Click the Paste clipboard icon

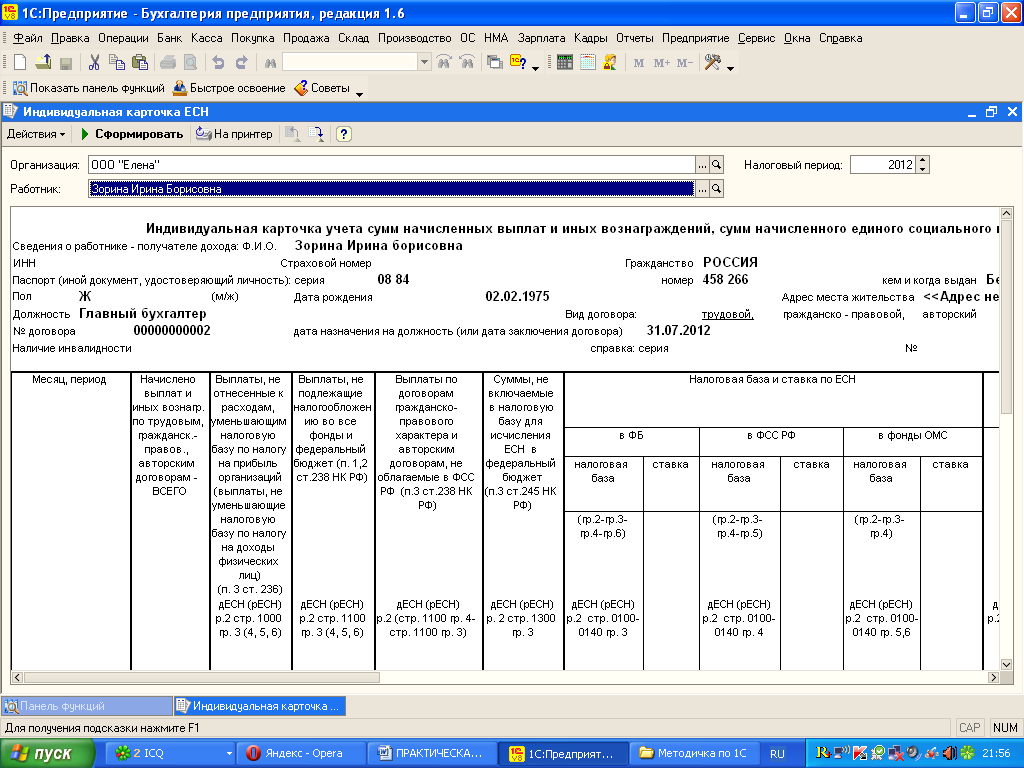(140, 63)
